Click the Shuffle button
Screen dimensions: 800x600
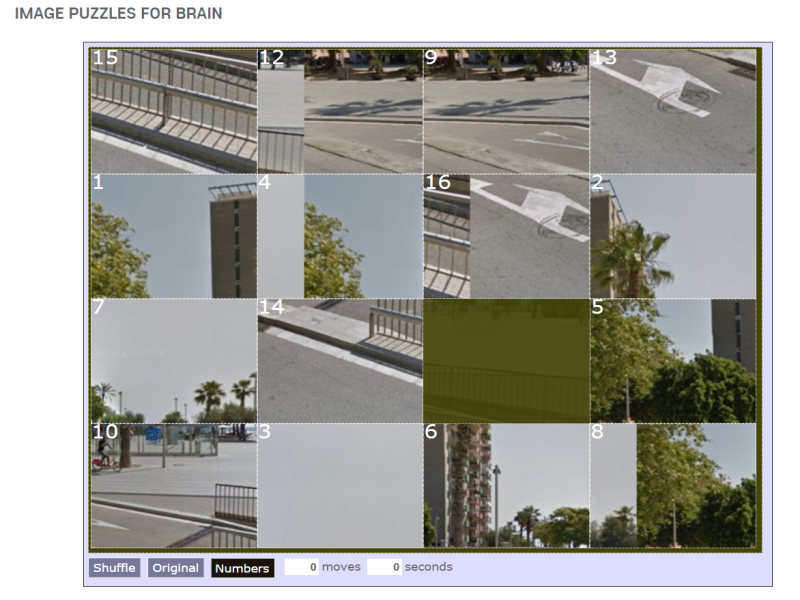pyautogui.click(x=114, y=568)
